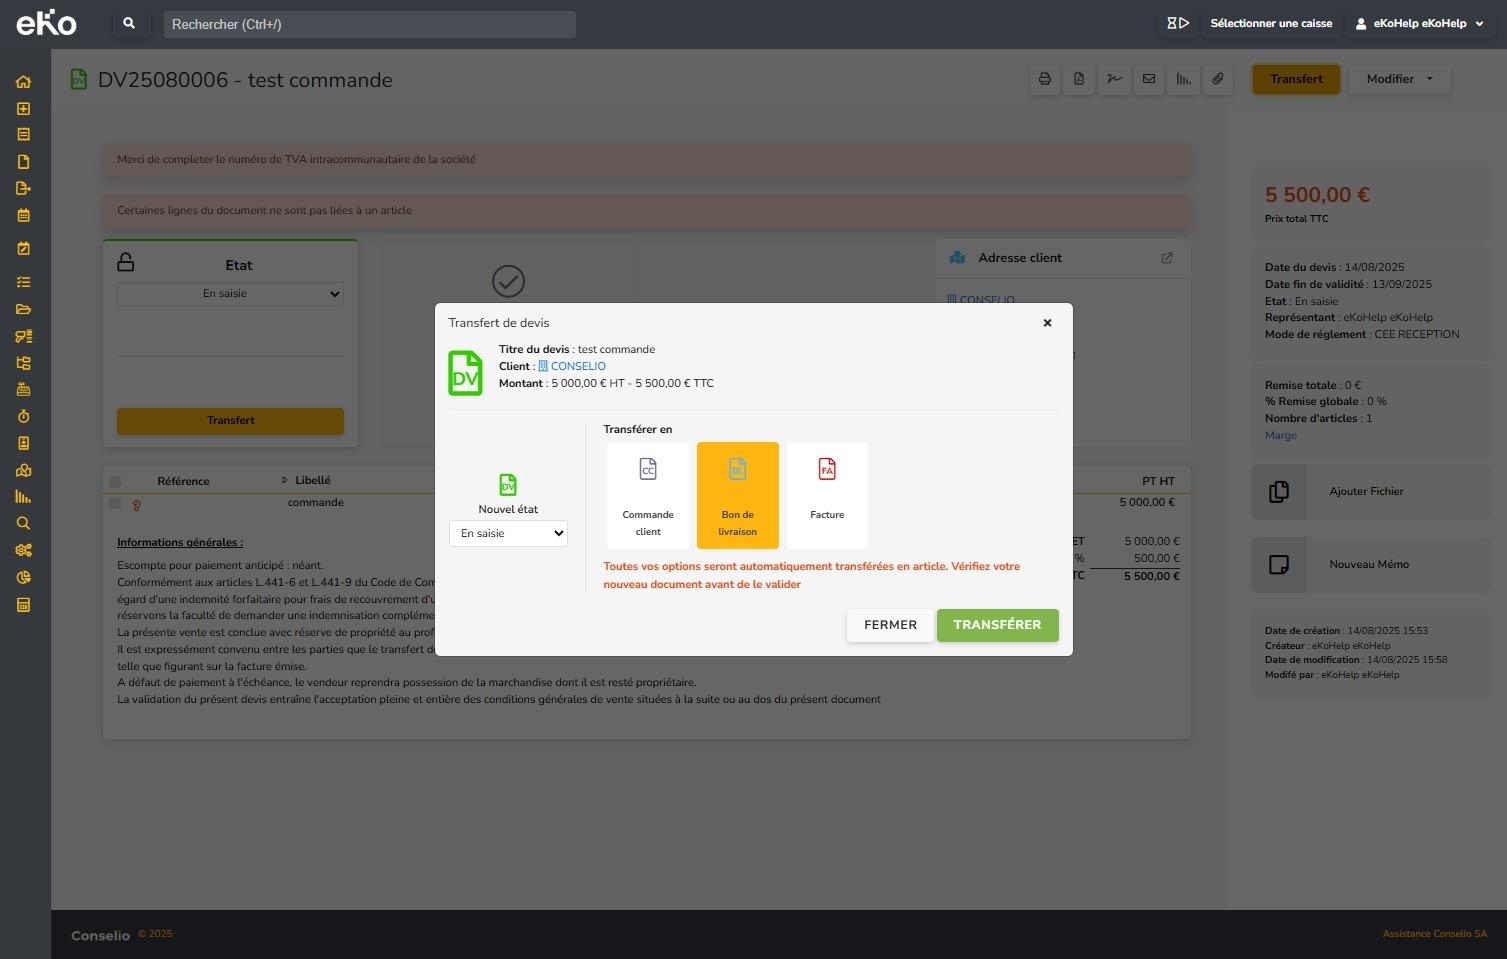Select the Bon de livraison transfer option
This screenshot has height=959, width=1507.
(x=737, y=495)
